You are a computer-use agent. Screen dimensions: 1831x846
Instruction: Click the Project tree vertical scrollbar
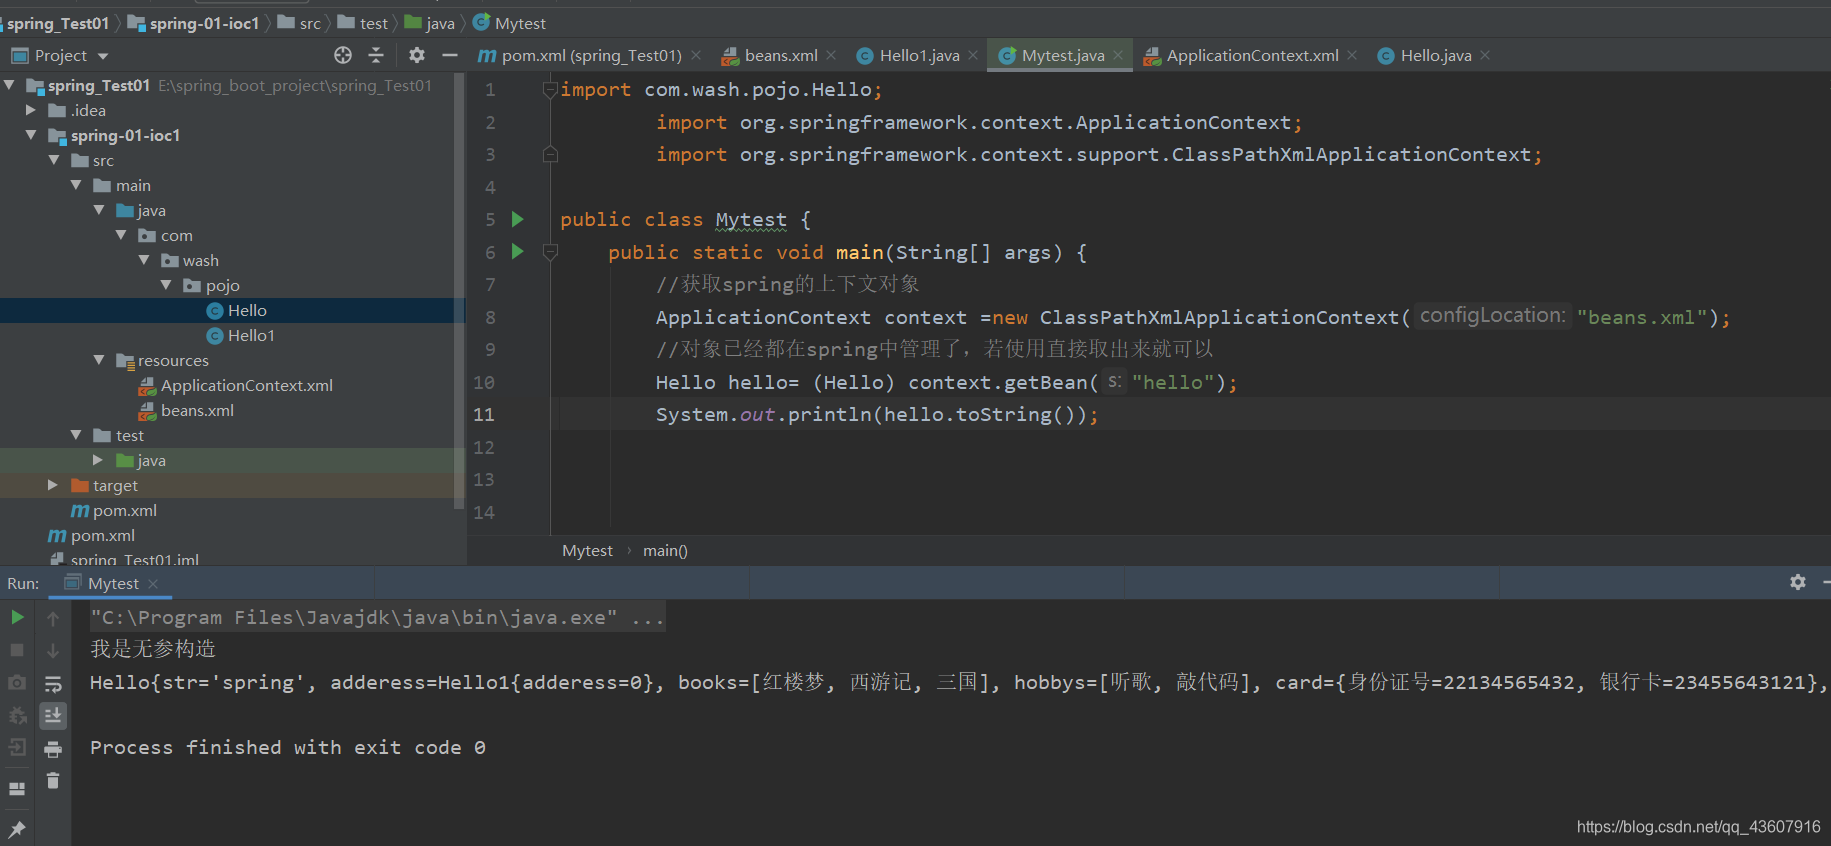click(x=459, y=290)
